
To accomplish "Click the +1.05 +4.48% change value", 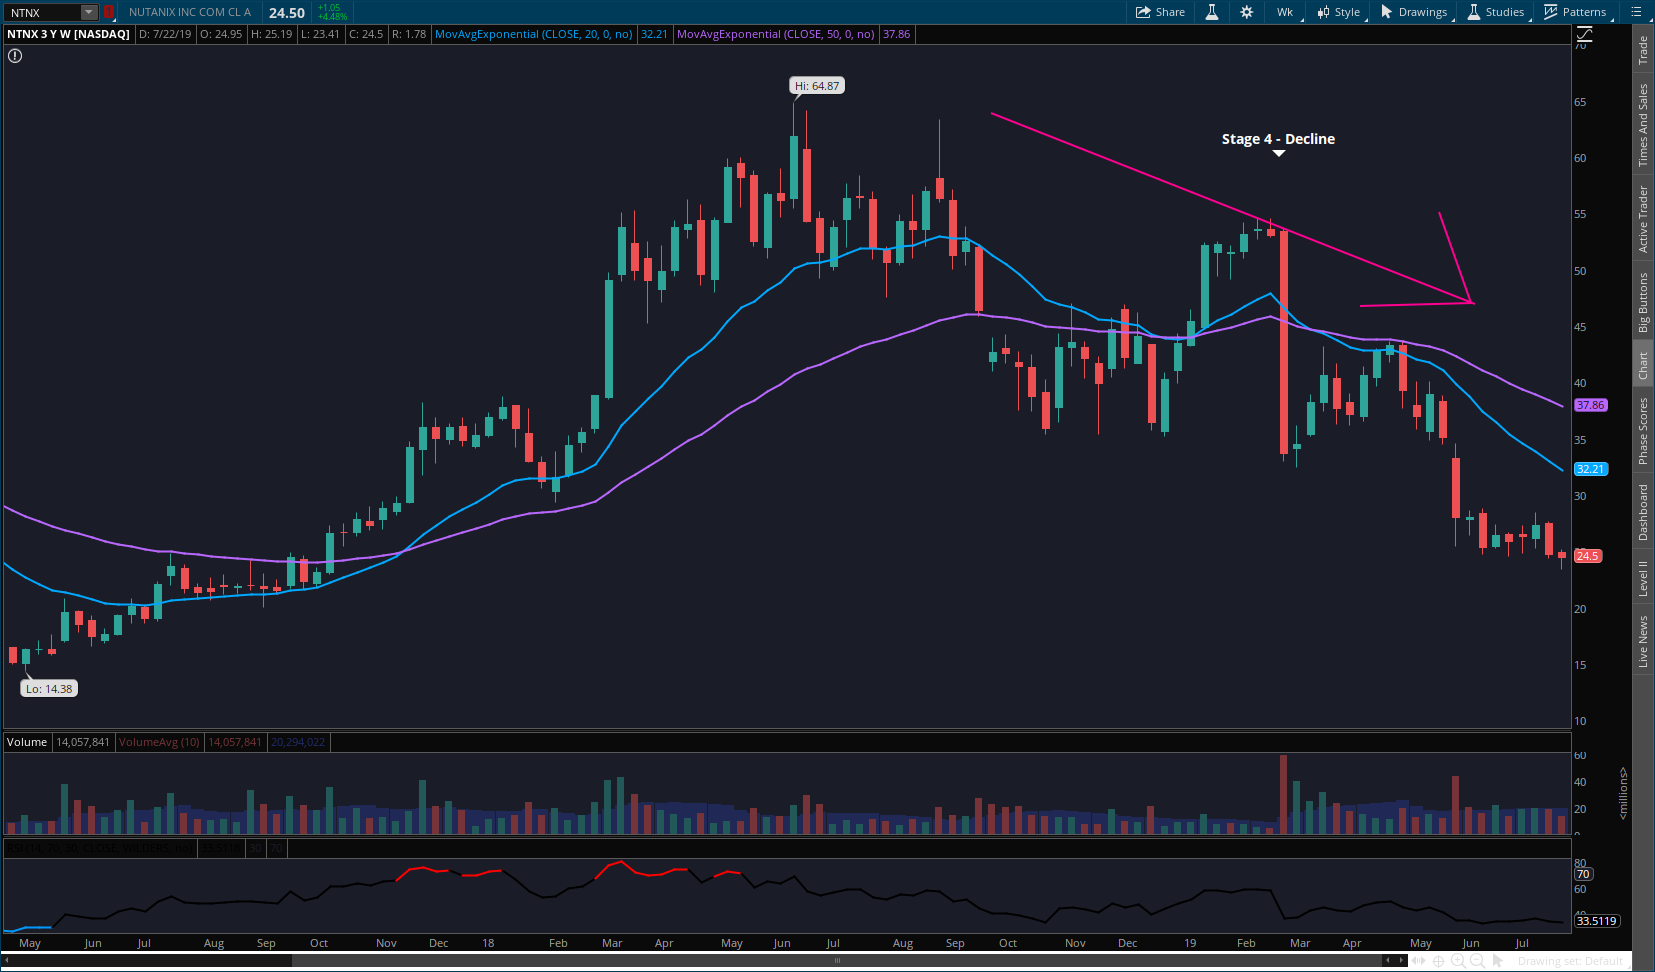I will pos(333,12).
